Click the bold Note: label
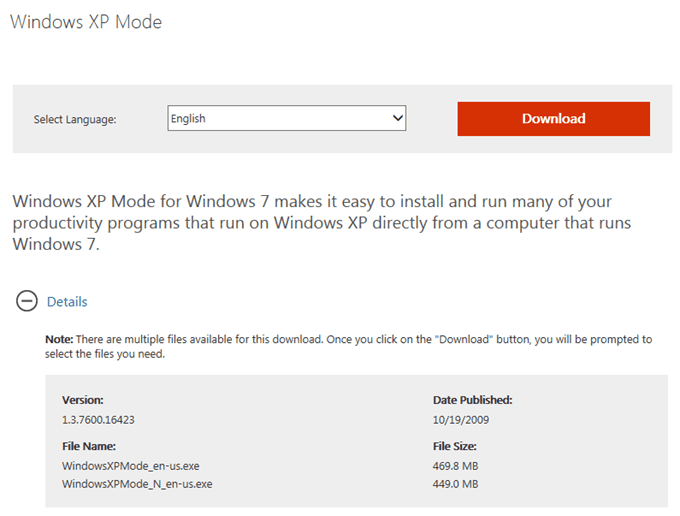 59,339
